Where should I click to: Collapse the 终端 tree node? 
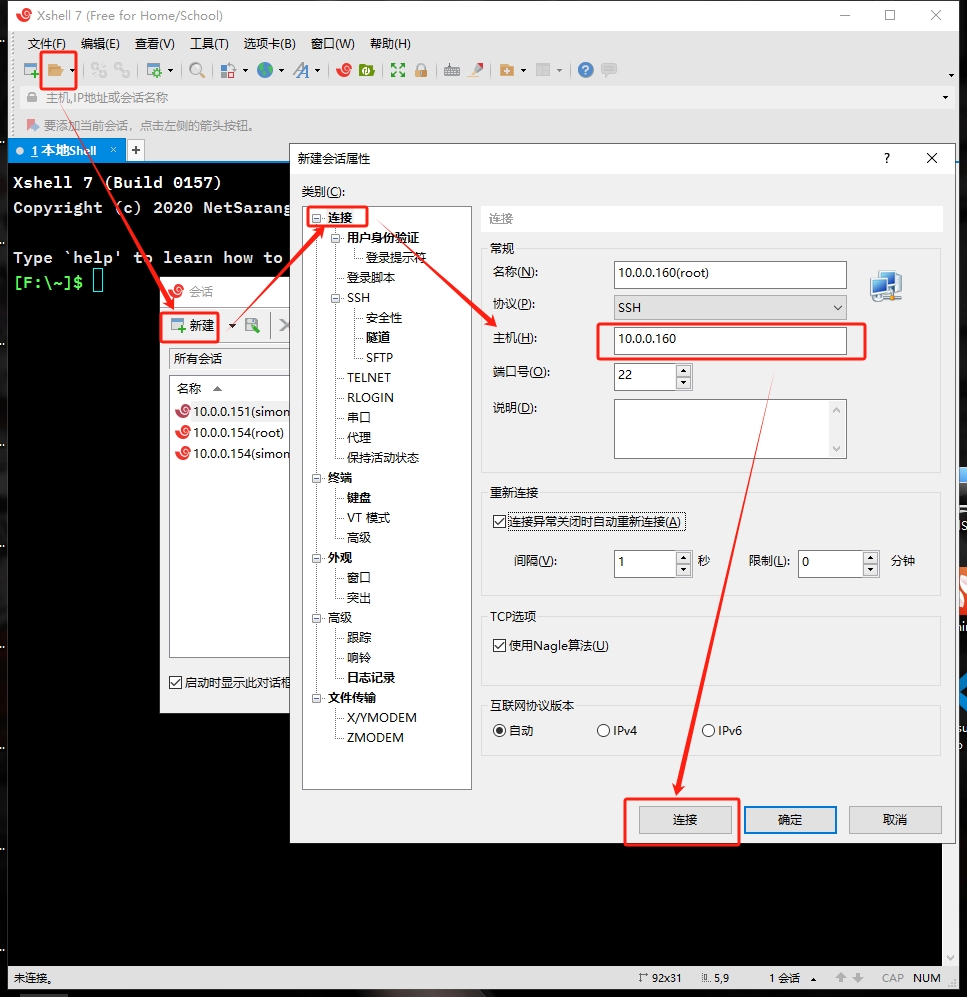317,478
